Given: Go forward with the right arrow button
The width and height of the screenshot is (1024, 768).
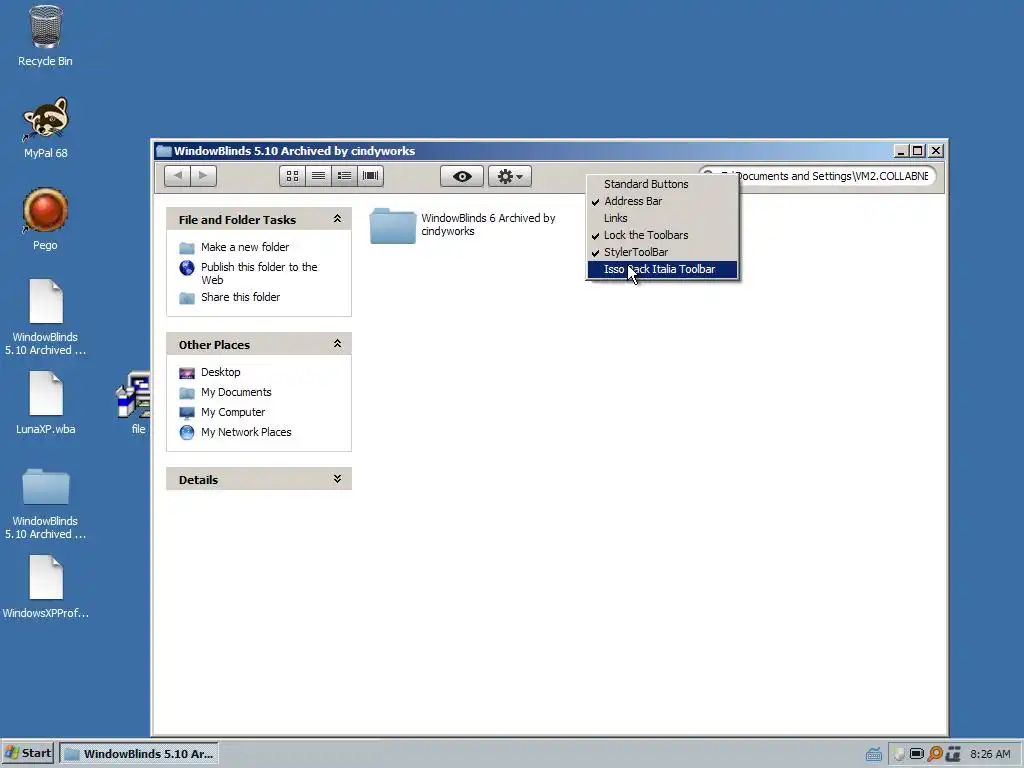Looking at the screenshot, I should click(x=203, y=176).
